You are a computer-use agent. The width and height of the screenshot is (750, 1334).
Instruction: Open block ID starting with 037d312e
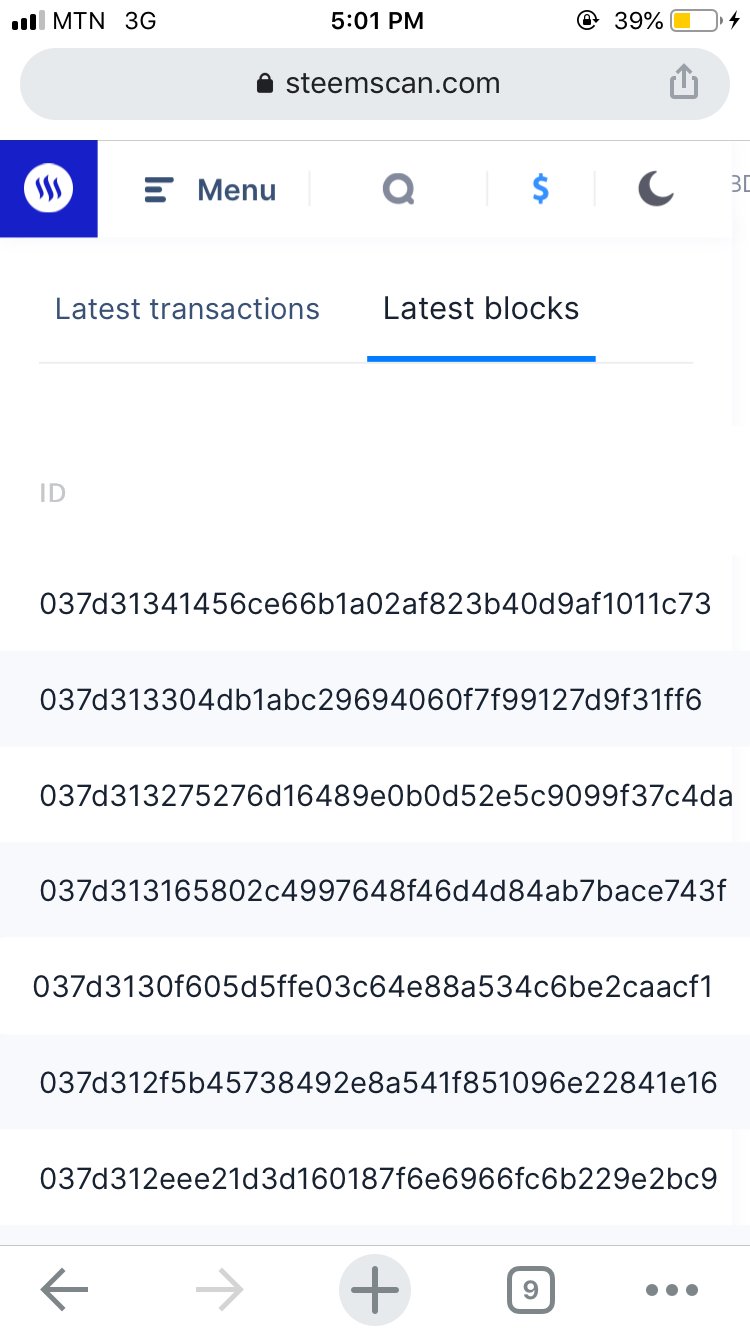click(379, 1180)
